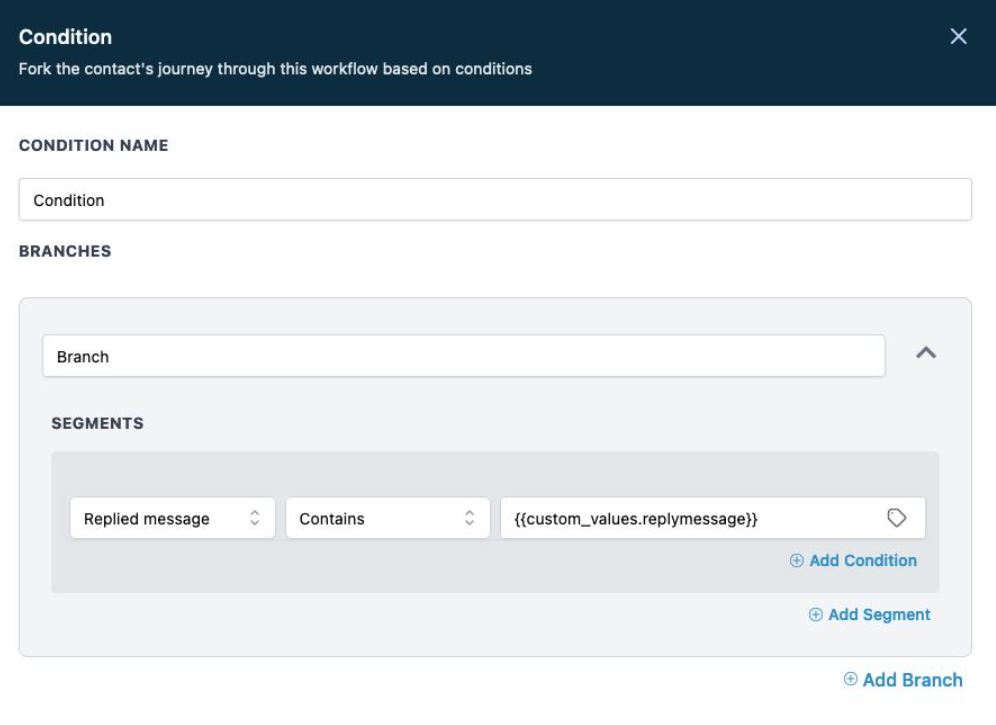
Task: Close the Condition panel with the X
Action: pos(958,36)
